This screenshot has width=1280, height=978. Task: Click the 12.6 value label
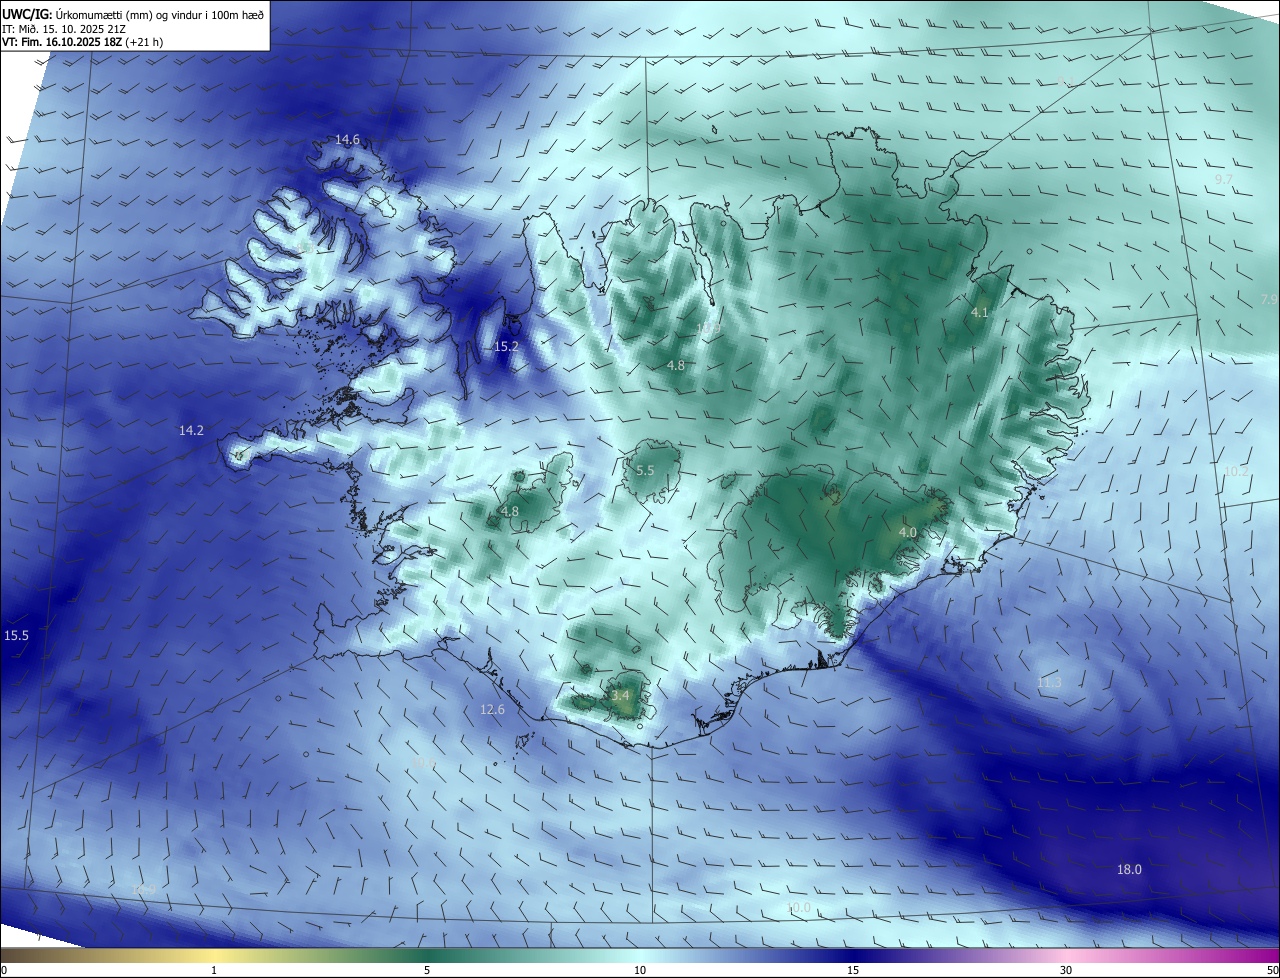492,710
